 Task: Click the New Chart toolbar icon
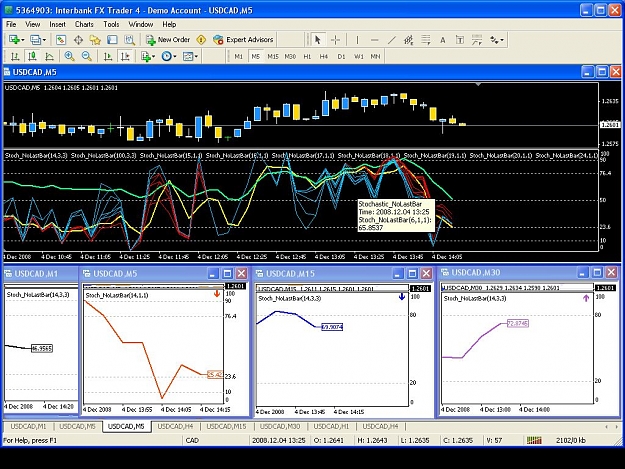14,39
